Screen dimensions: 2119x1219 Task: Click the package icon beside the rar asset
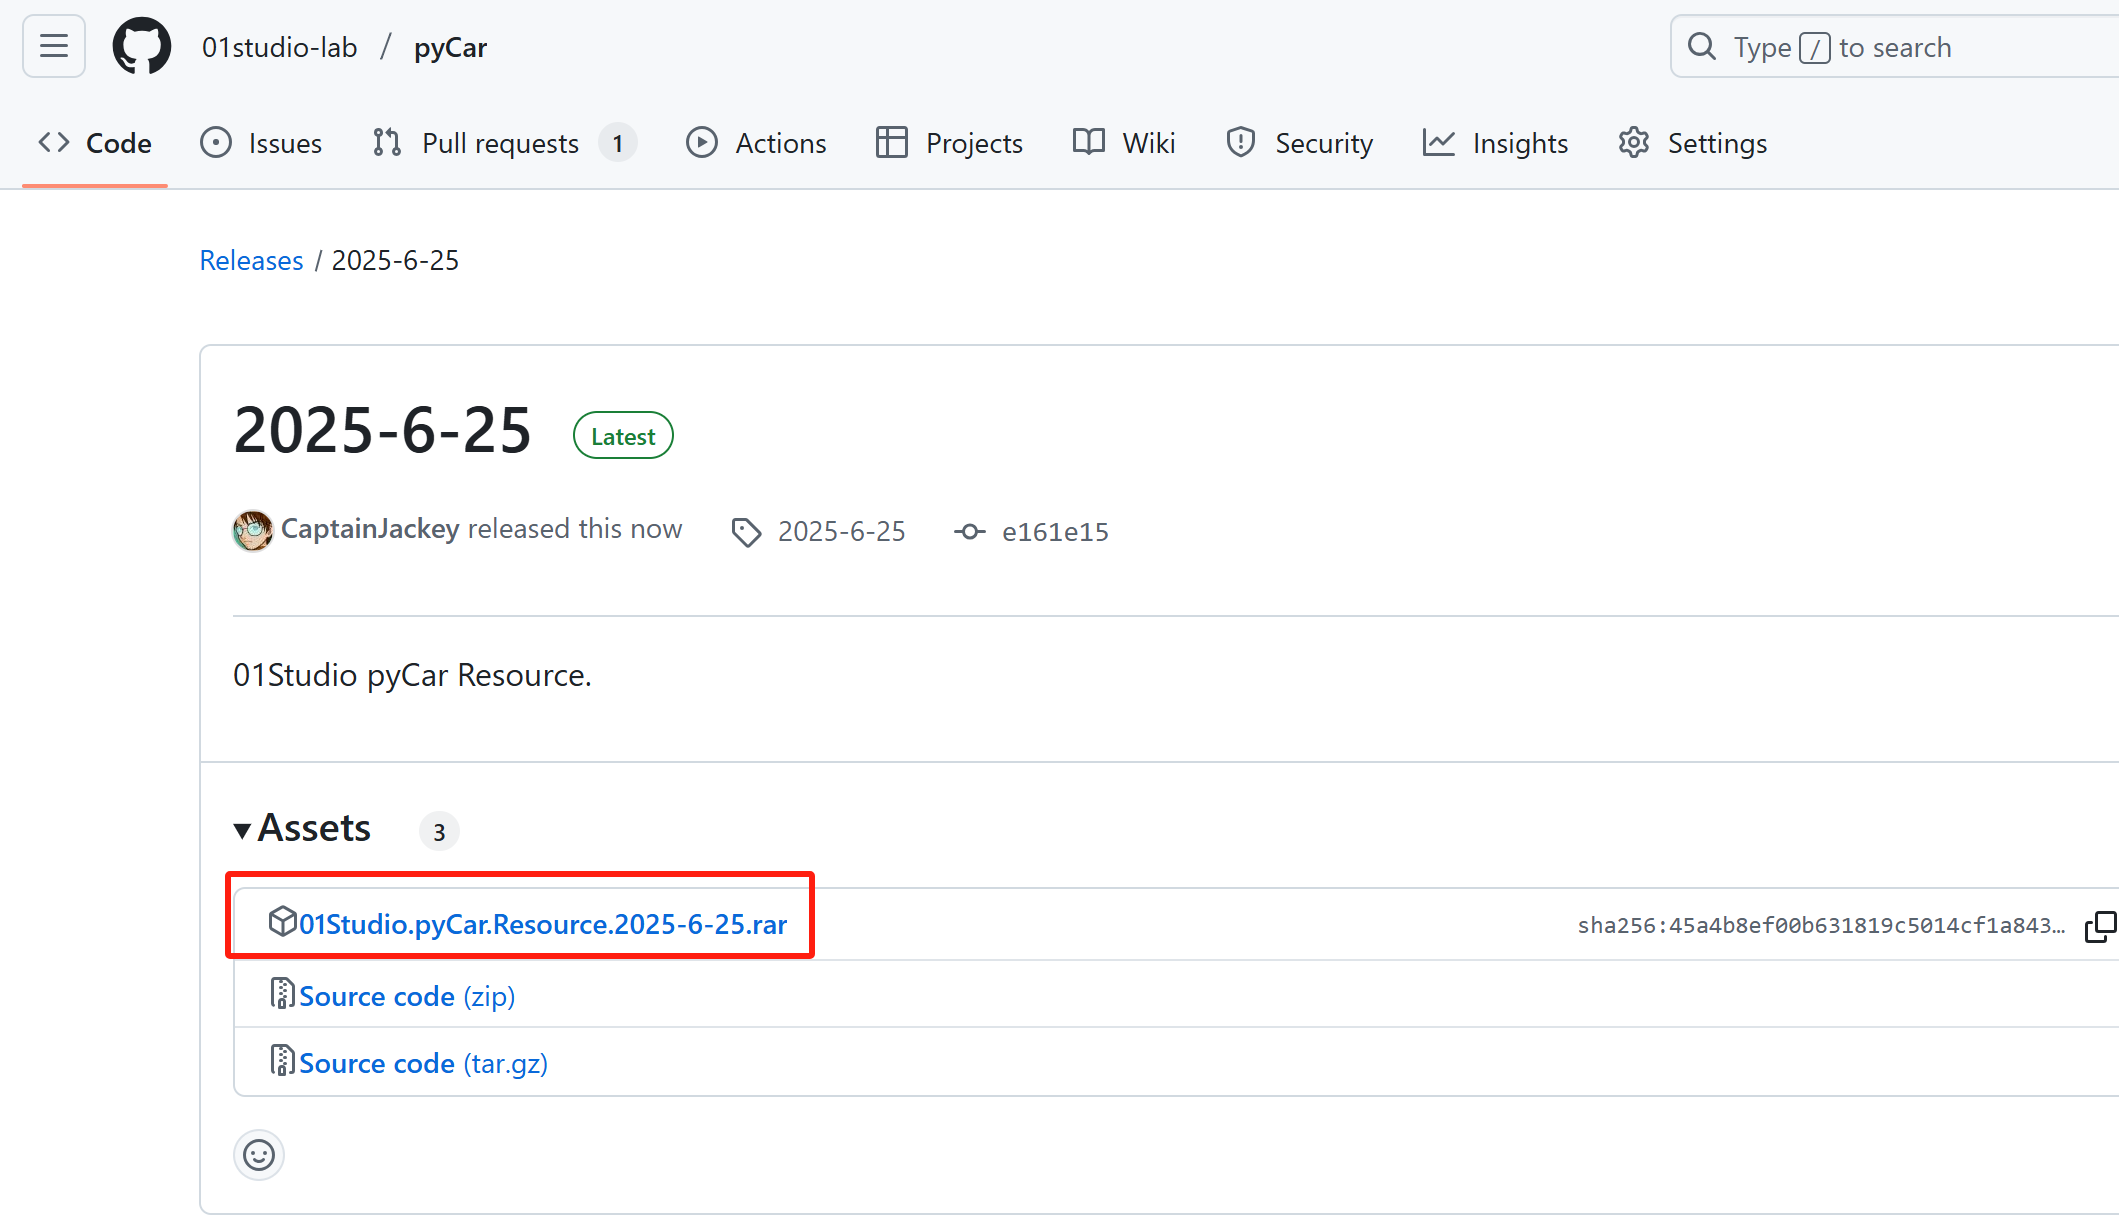point(282,921)
